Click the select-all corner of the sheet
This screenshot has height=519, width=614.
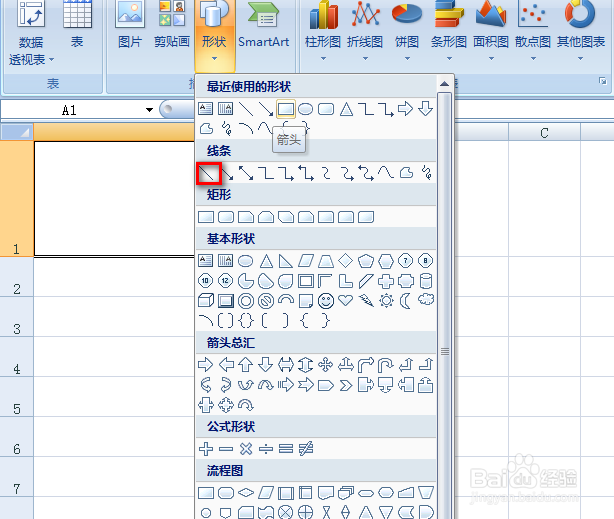pos(17,132)
